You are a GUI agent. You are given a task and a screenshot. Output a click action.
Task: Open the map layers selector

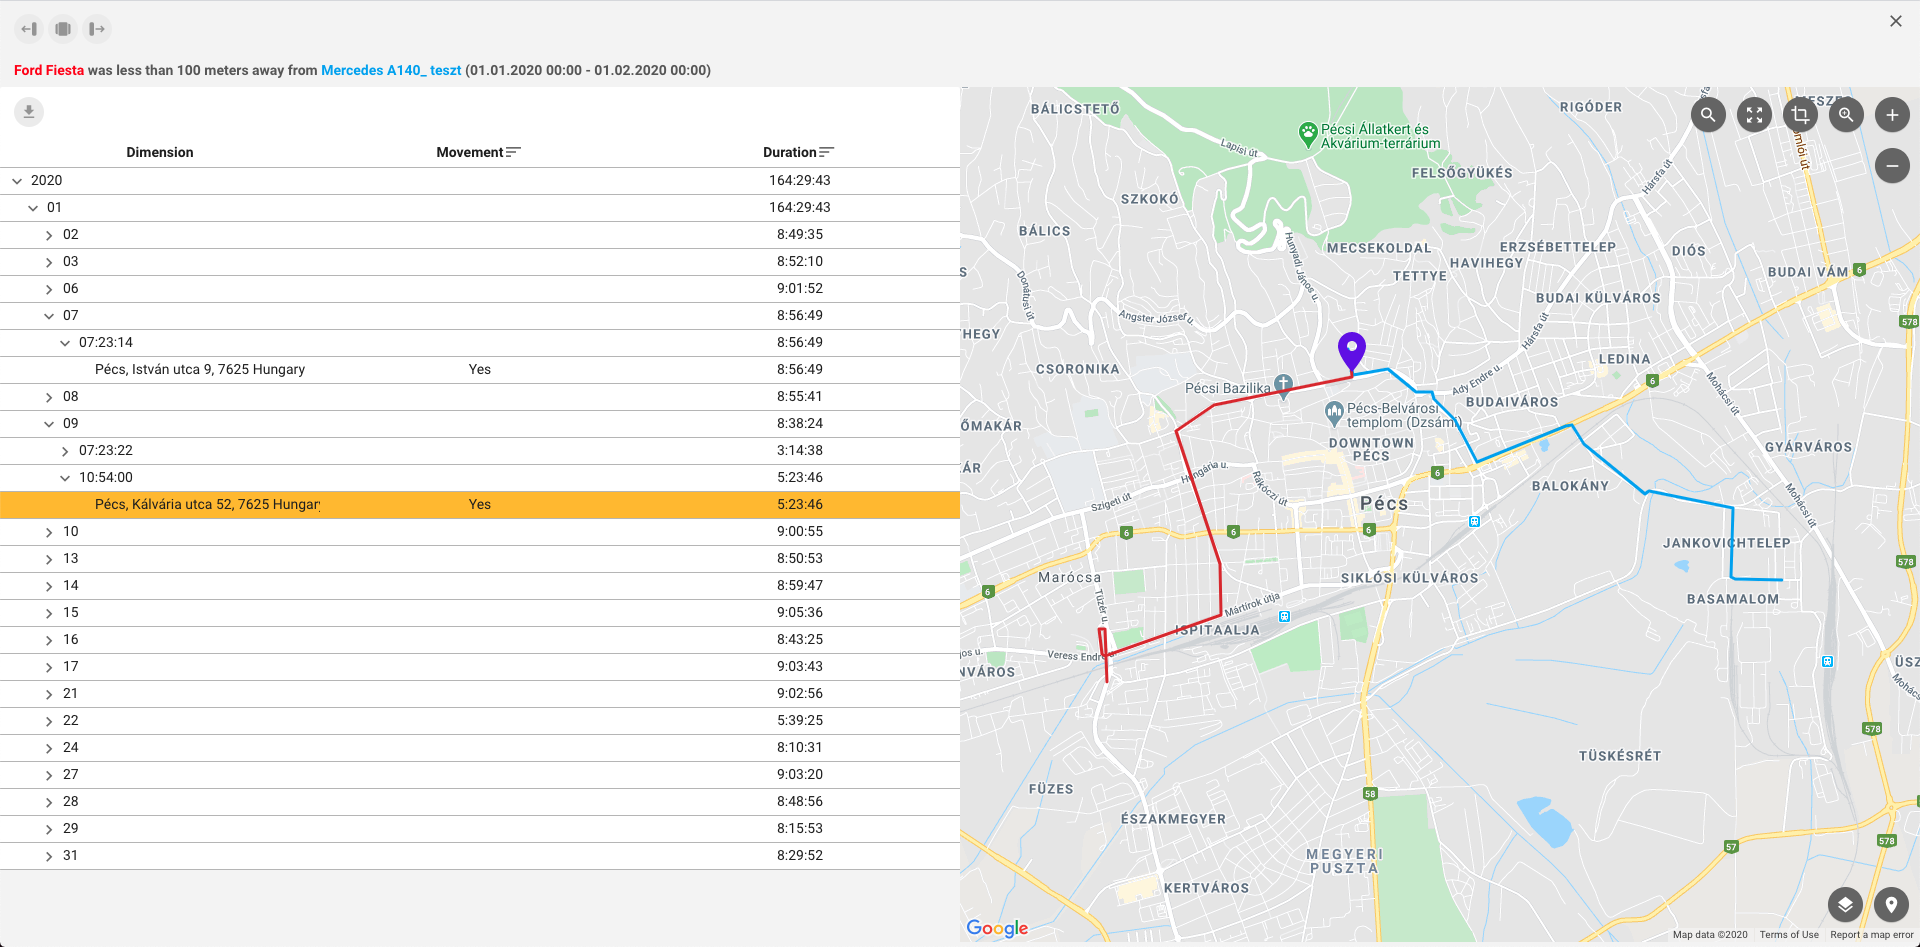click(x=1845, y=905)
